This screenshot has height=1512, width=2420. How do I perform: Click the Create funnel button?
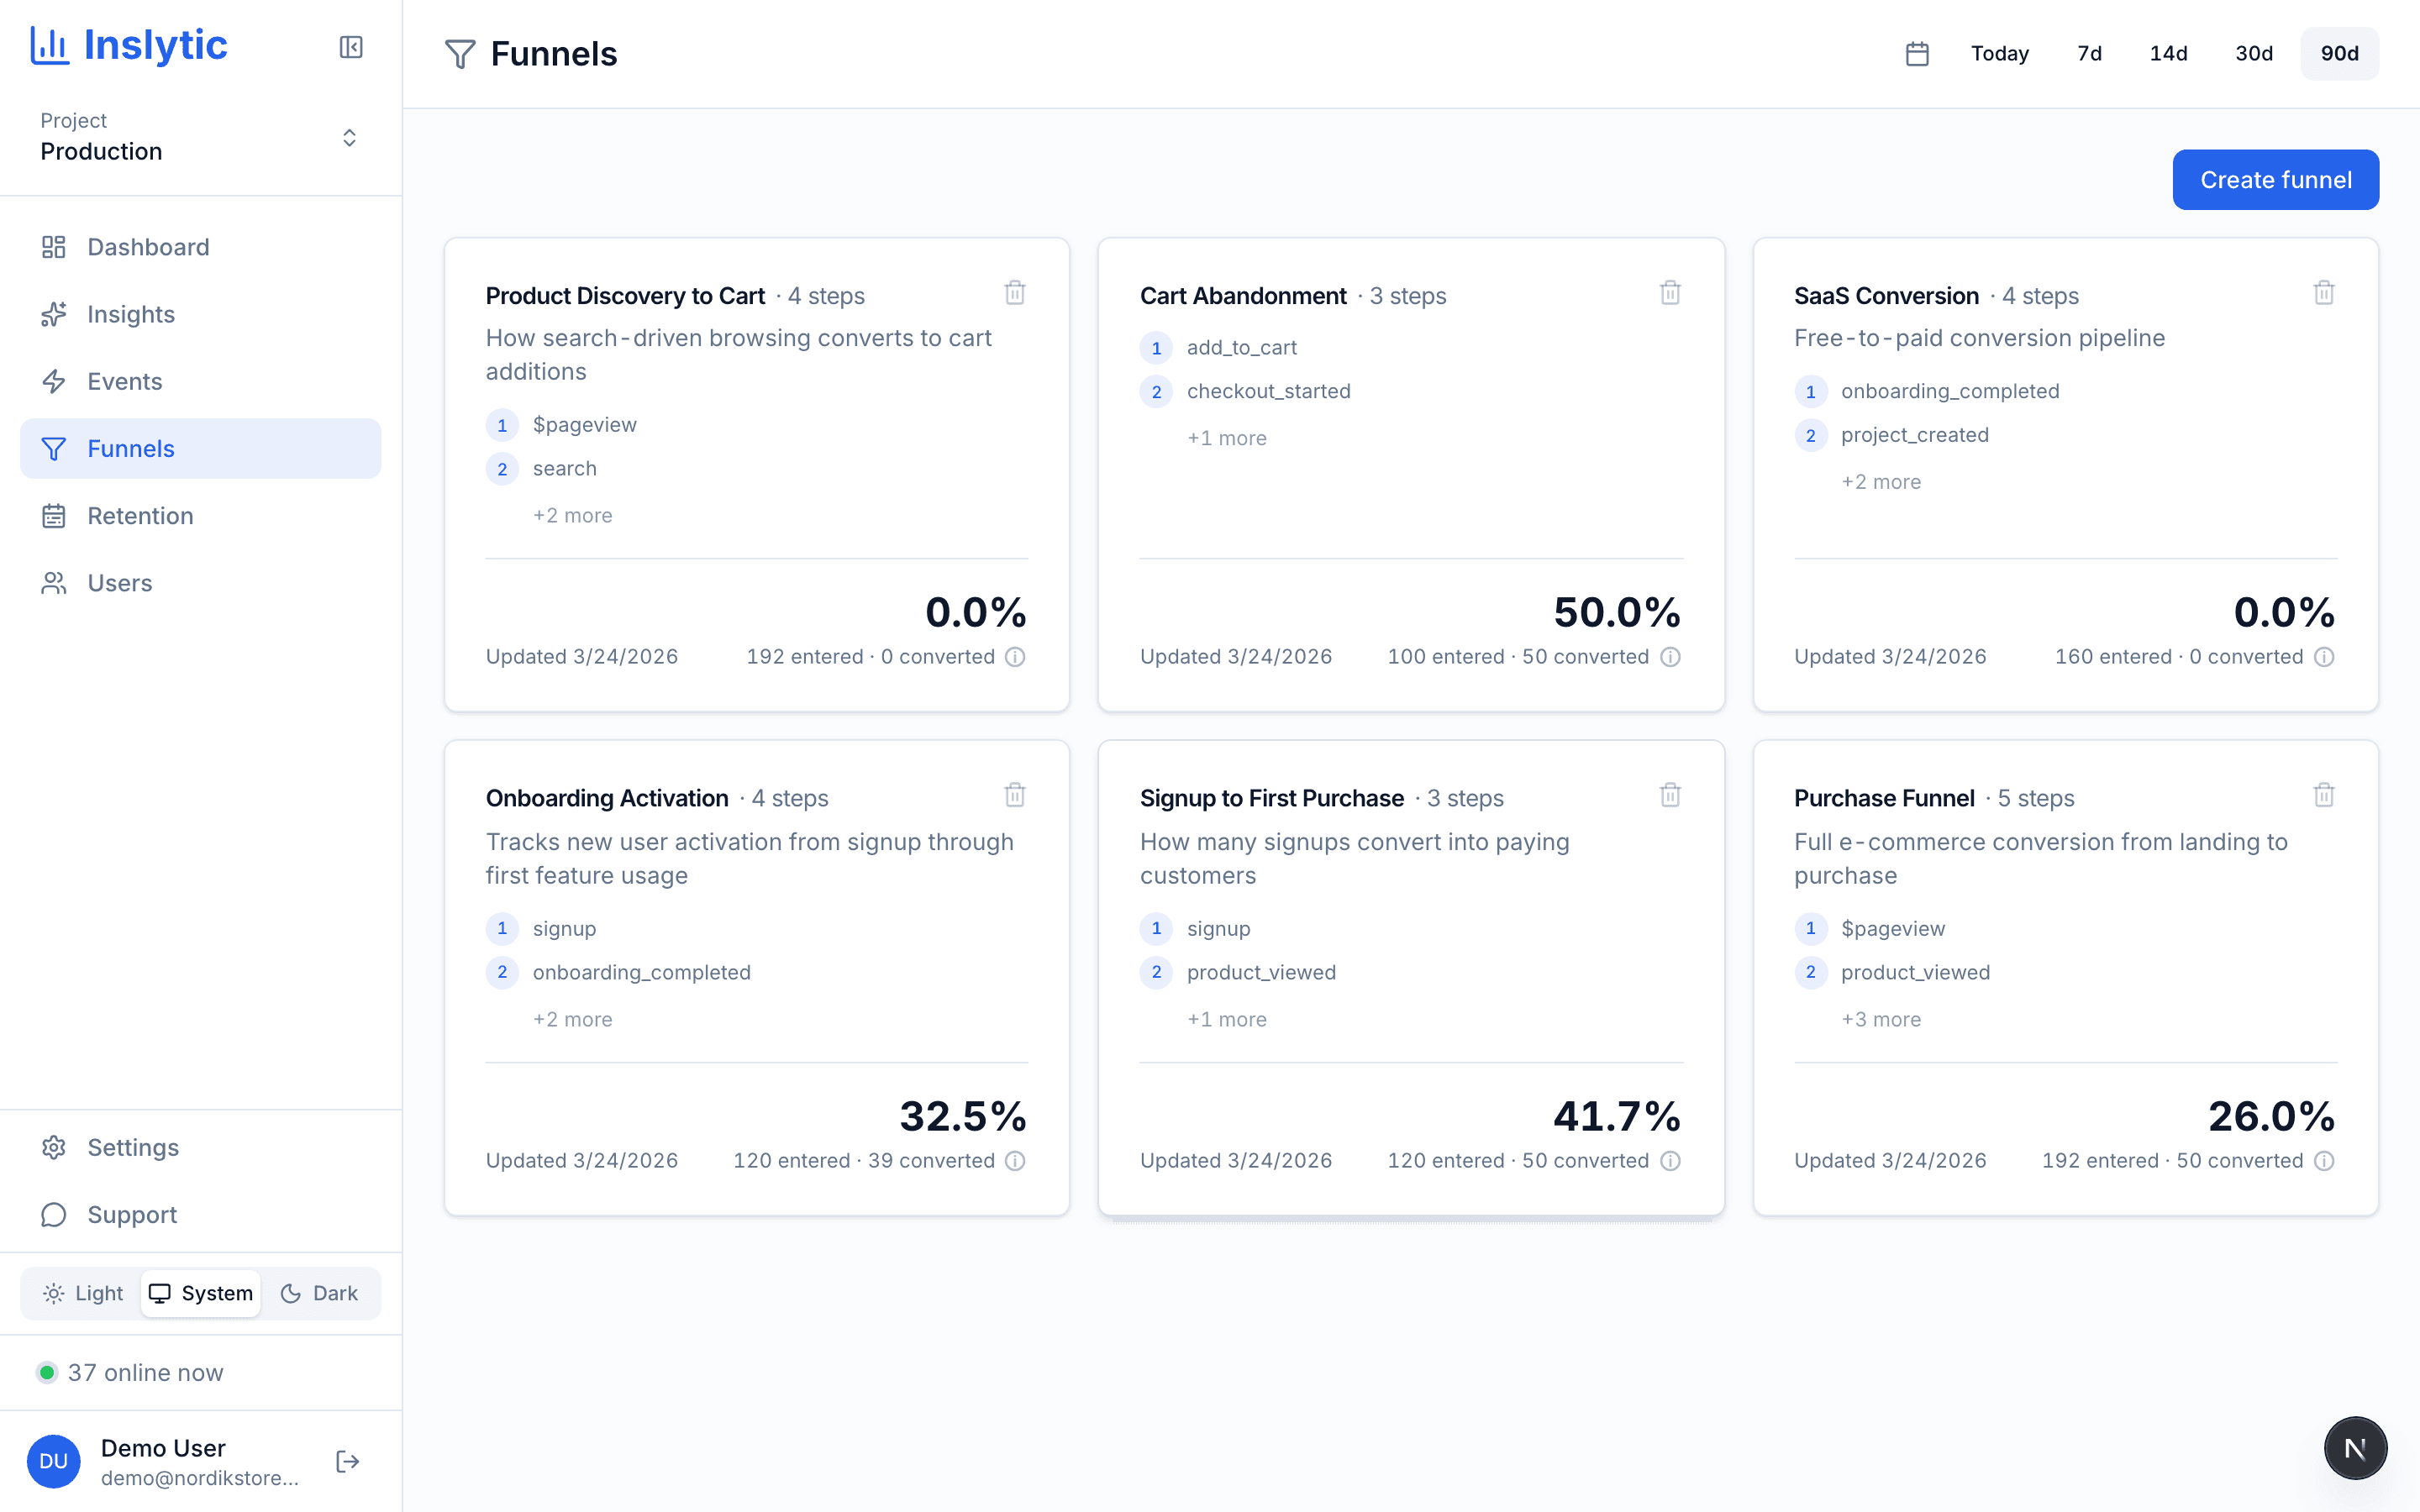[x=2275, y=179]
